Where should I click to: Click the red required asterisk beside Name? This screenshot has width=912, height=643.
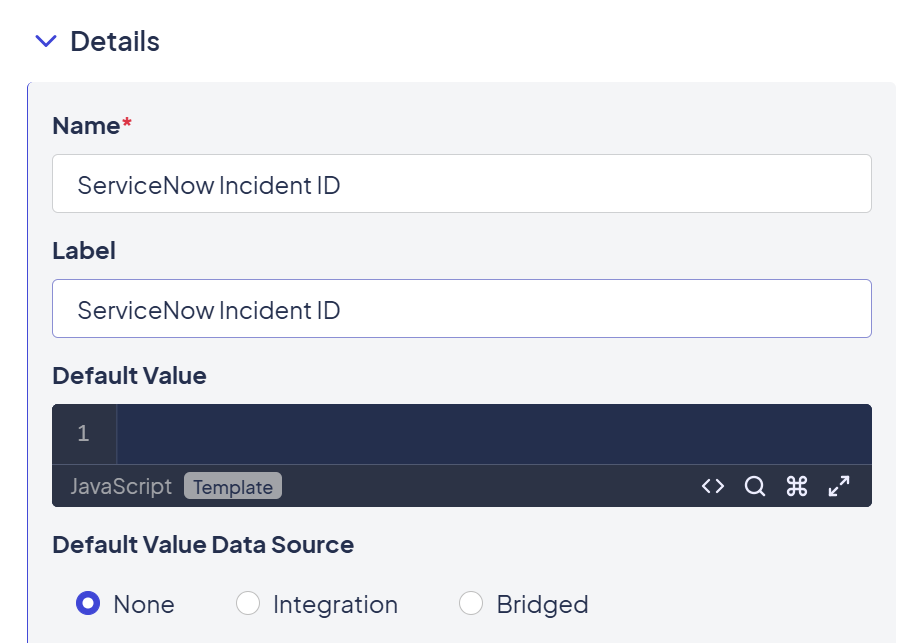(127, 124)
